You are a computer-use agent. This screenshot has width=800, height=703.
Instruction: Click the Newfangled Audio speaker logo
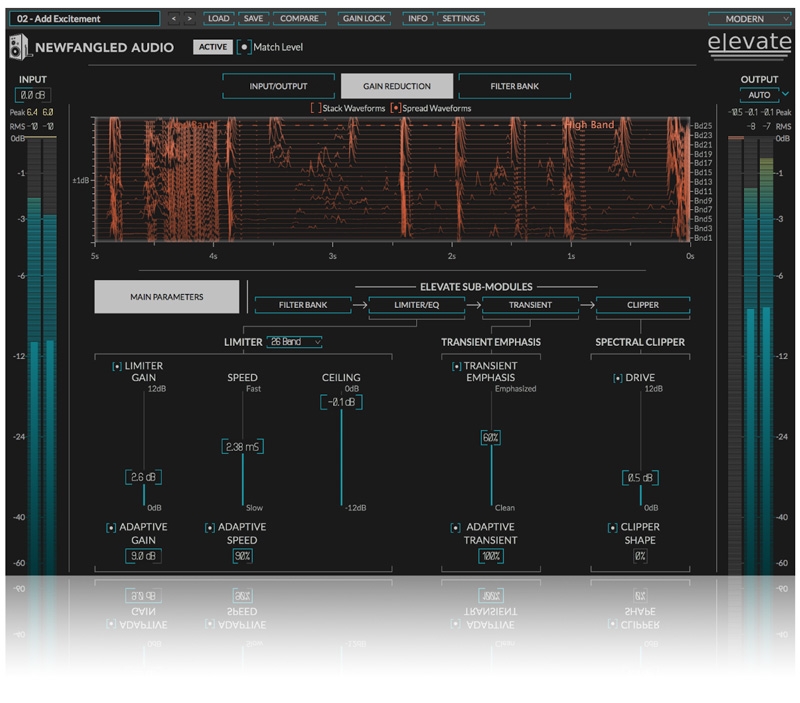click(x=20, y=47)
